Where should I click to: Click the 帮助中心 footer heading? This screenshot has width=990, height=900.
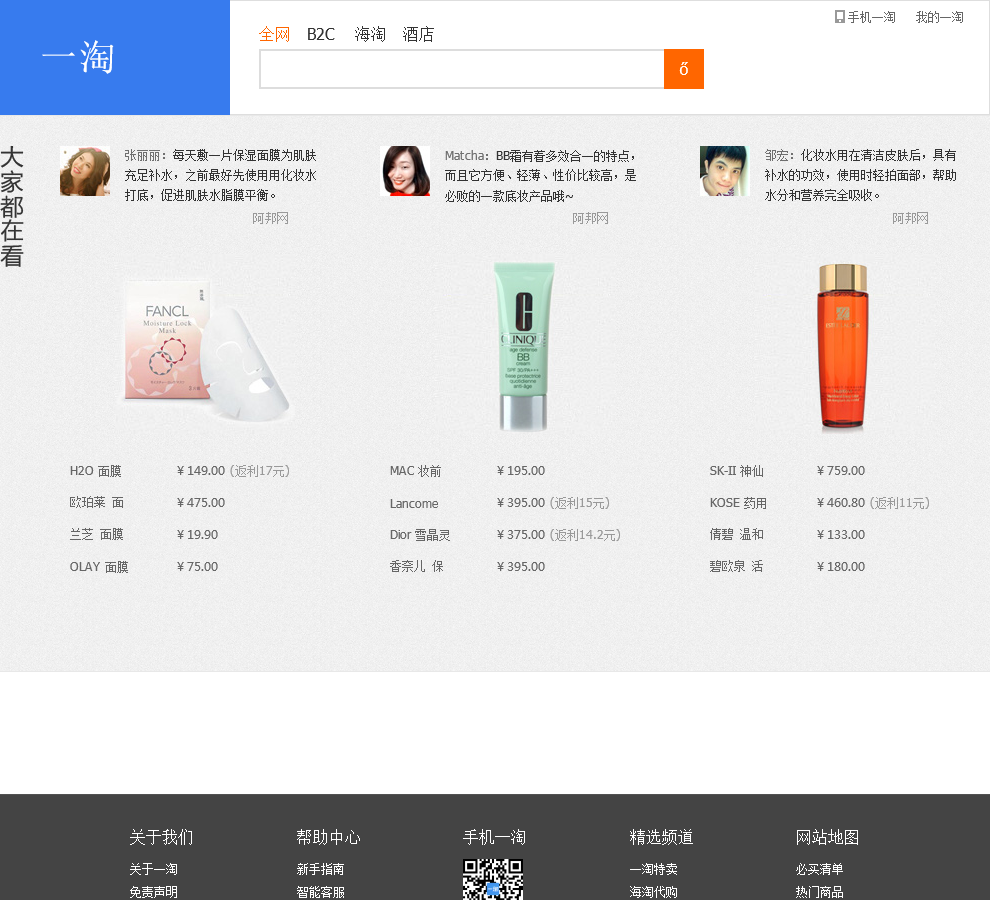tap(328, 837)
